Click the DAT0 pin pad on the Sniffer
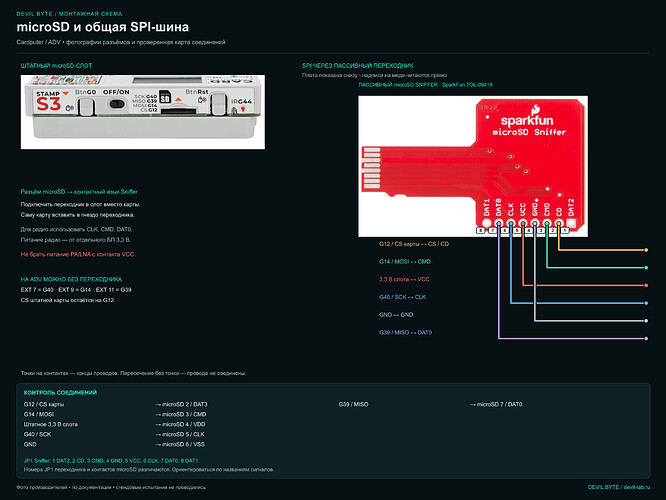Viewport: 666px width, 500px height. pos(499,223)
